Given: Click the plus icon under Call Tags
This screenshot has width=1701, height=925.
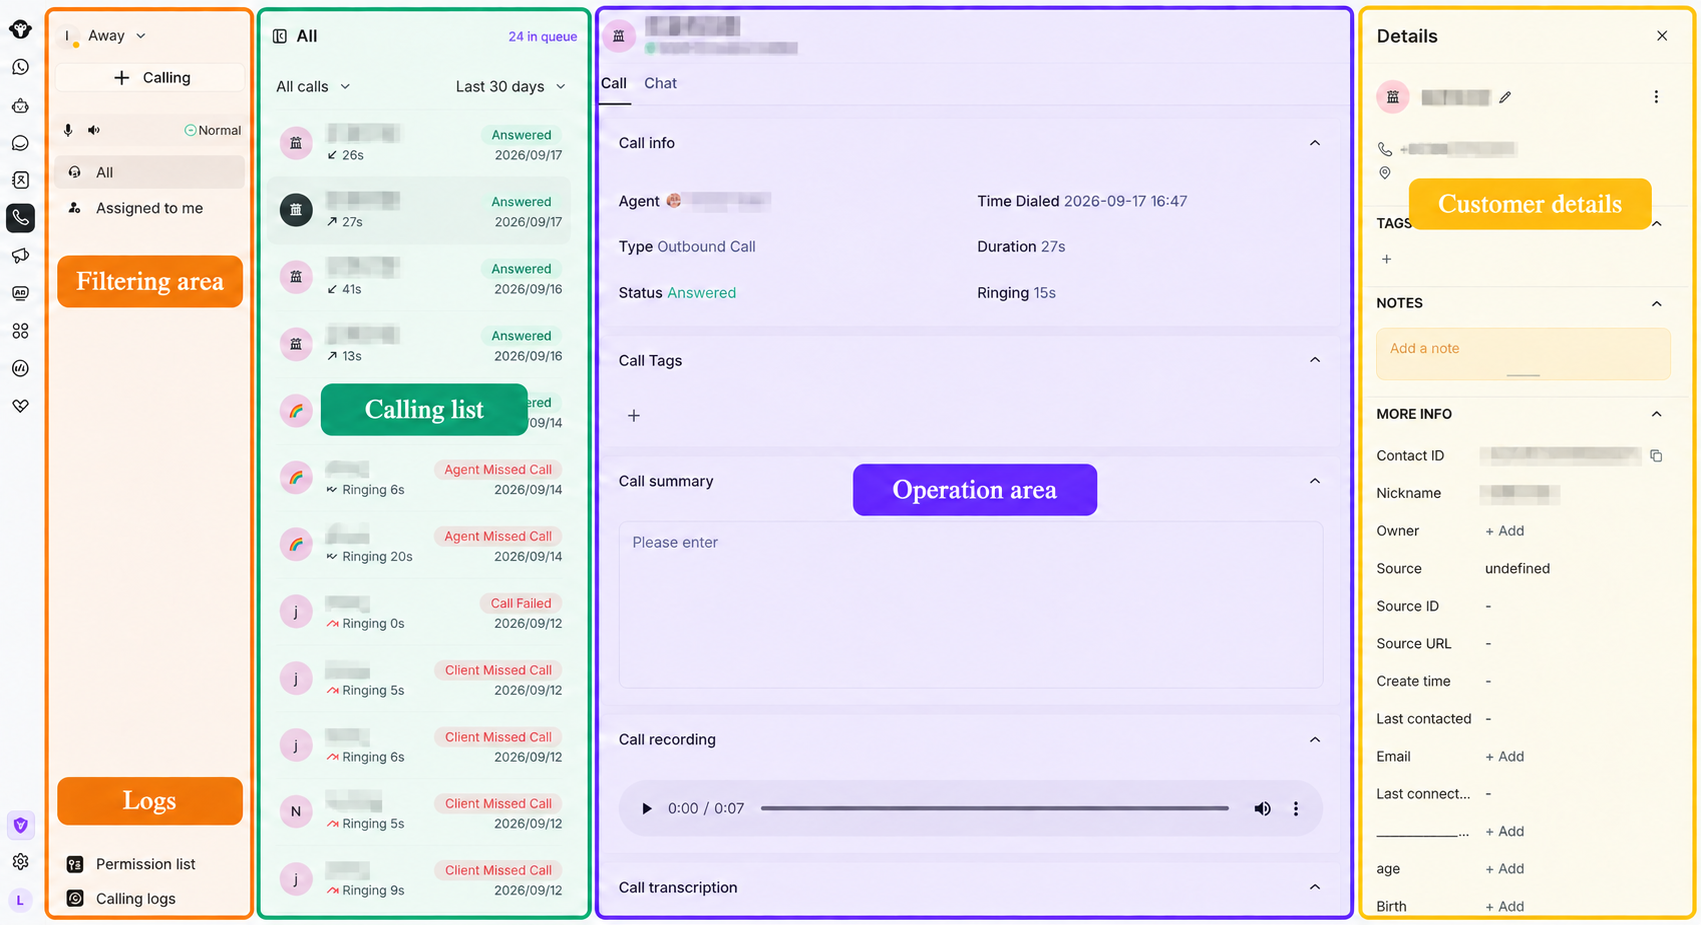Looking at the screenshot, I should [634, 416].
